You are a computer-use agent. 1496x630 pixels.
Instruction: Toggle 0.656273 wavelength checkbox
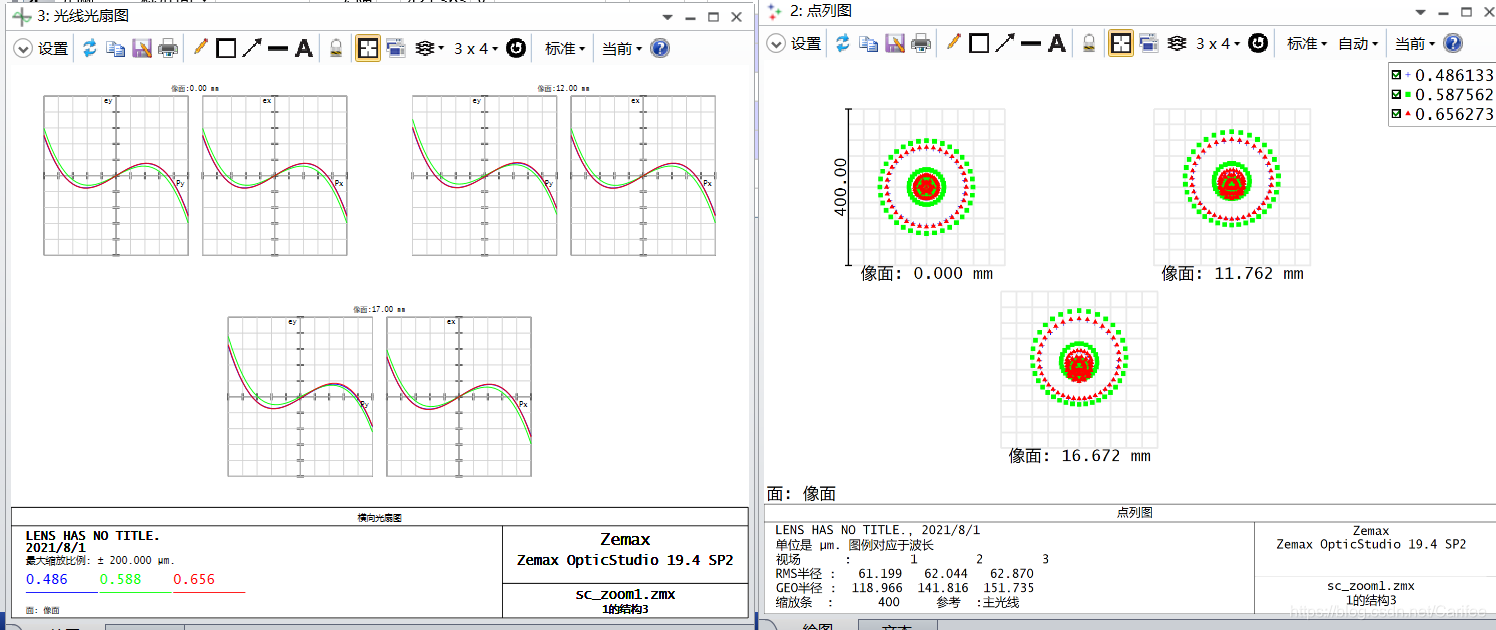pos(1397,115)
